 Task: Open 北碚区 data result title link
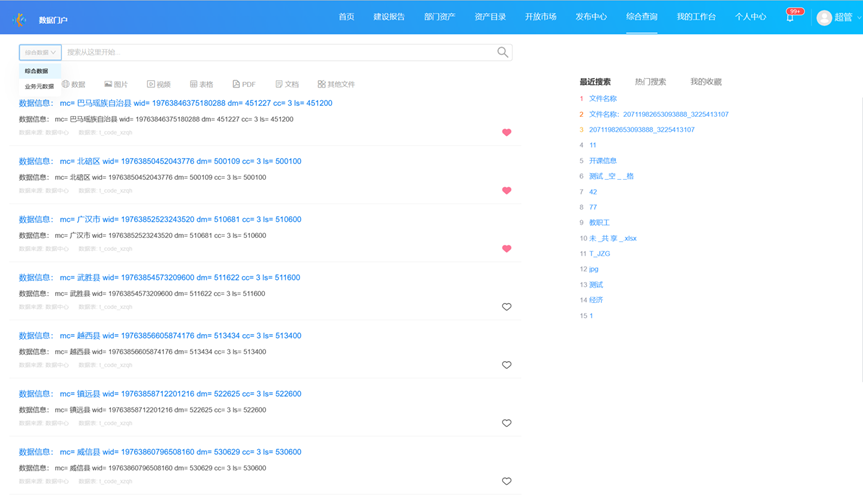(160, 161)
